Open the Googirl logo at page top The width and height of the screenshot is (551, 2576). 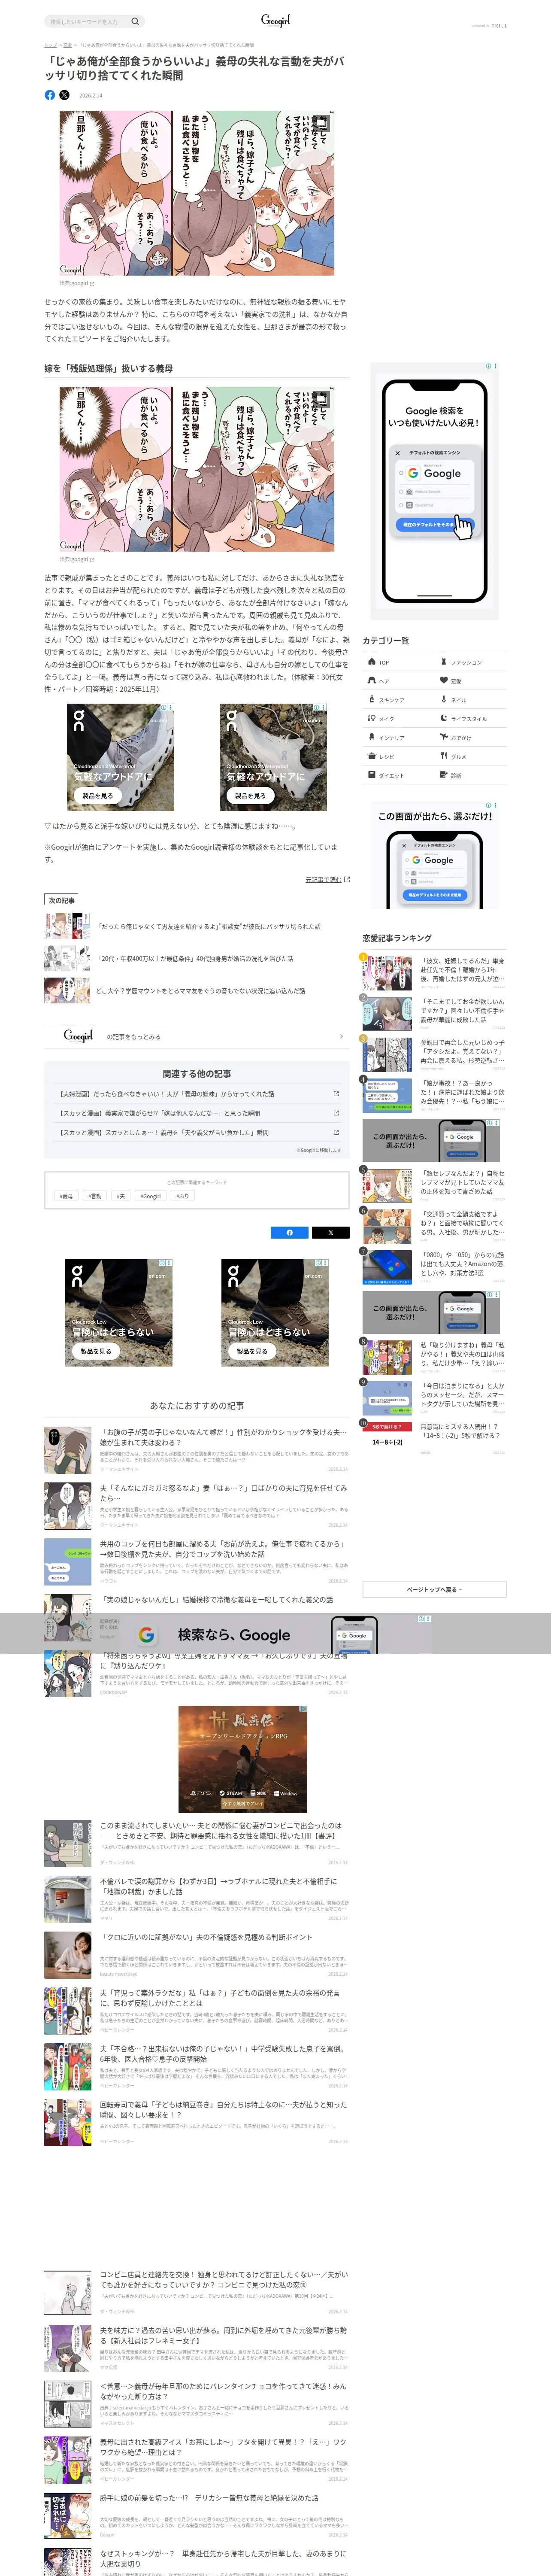coord(275,20)
